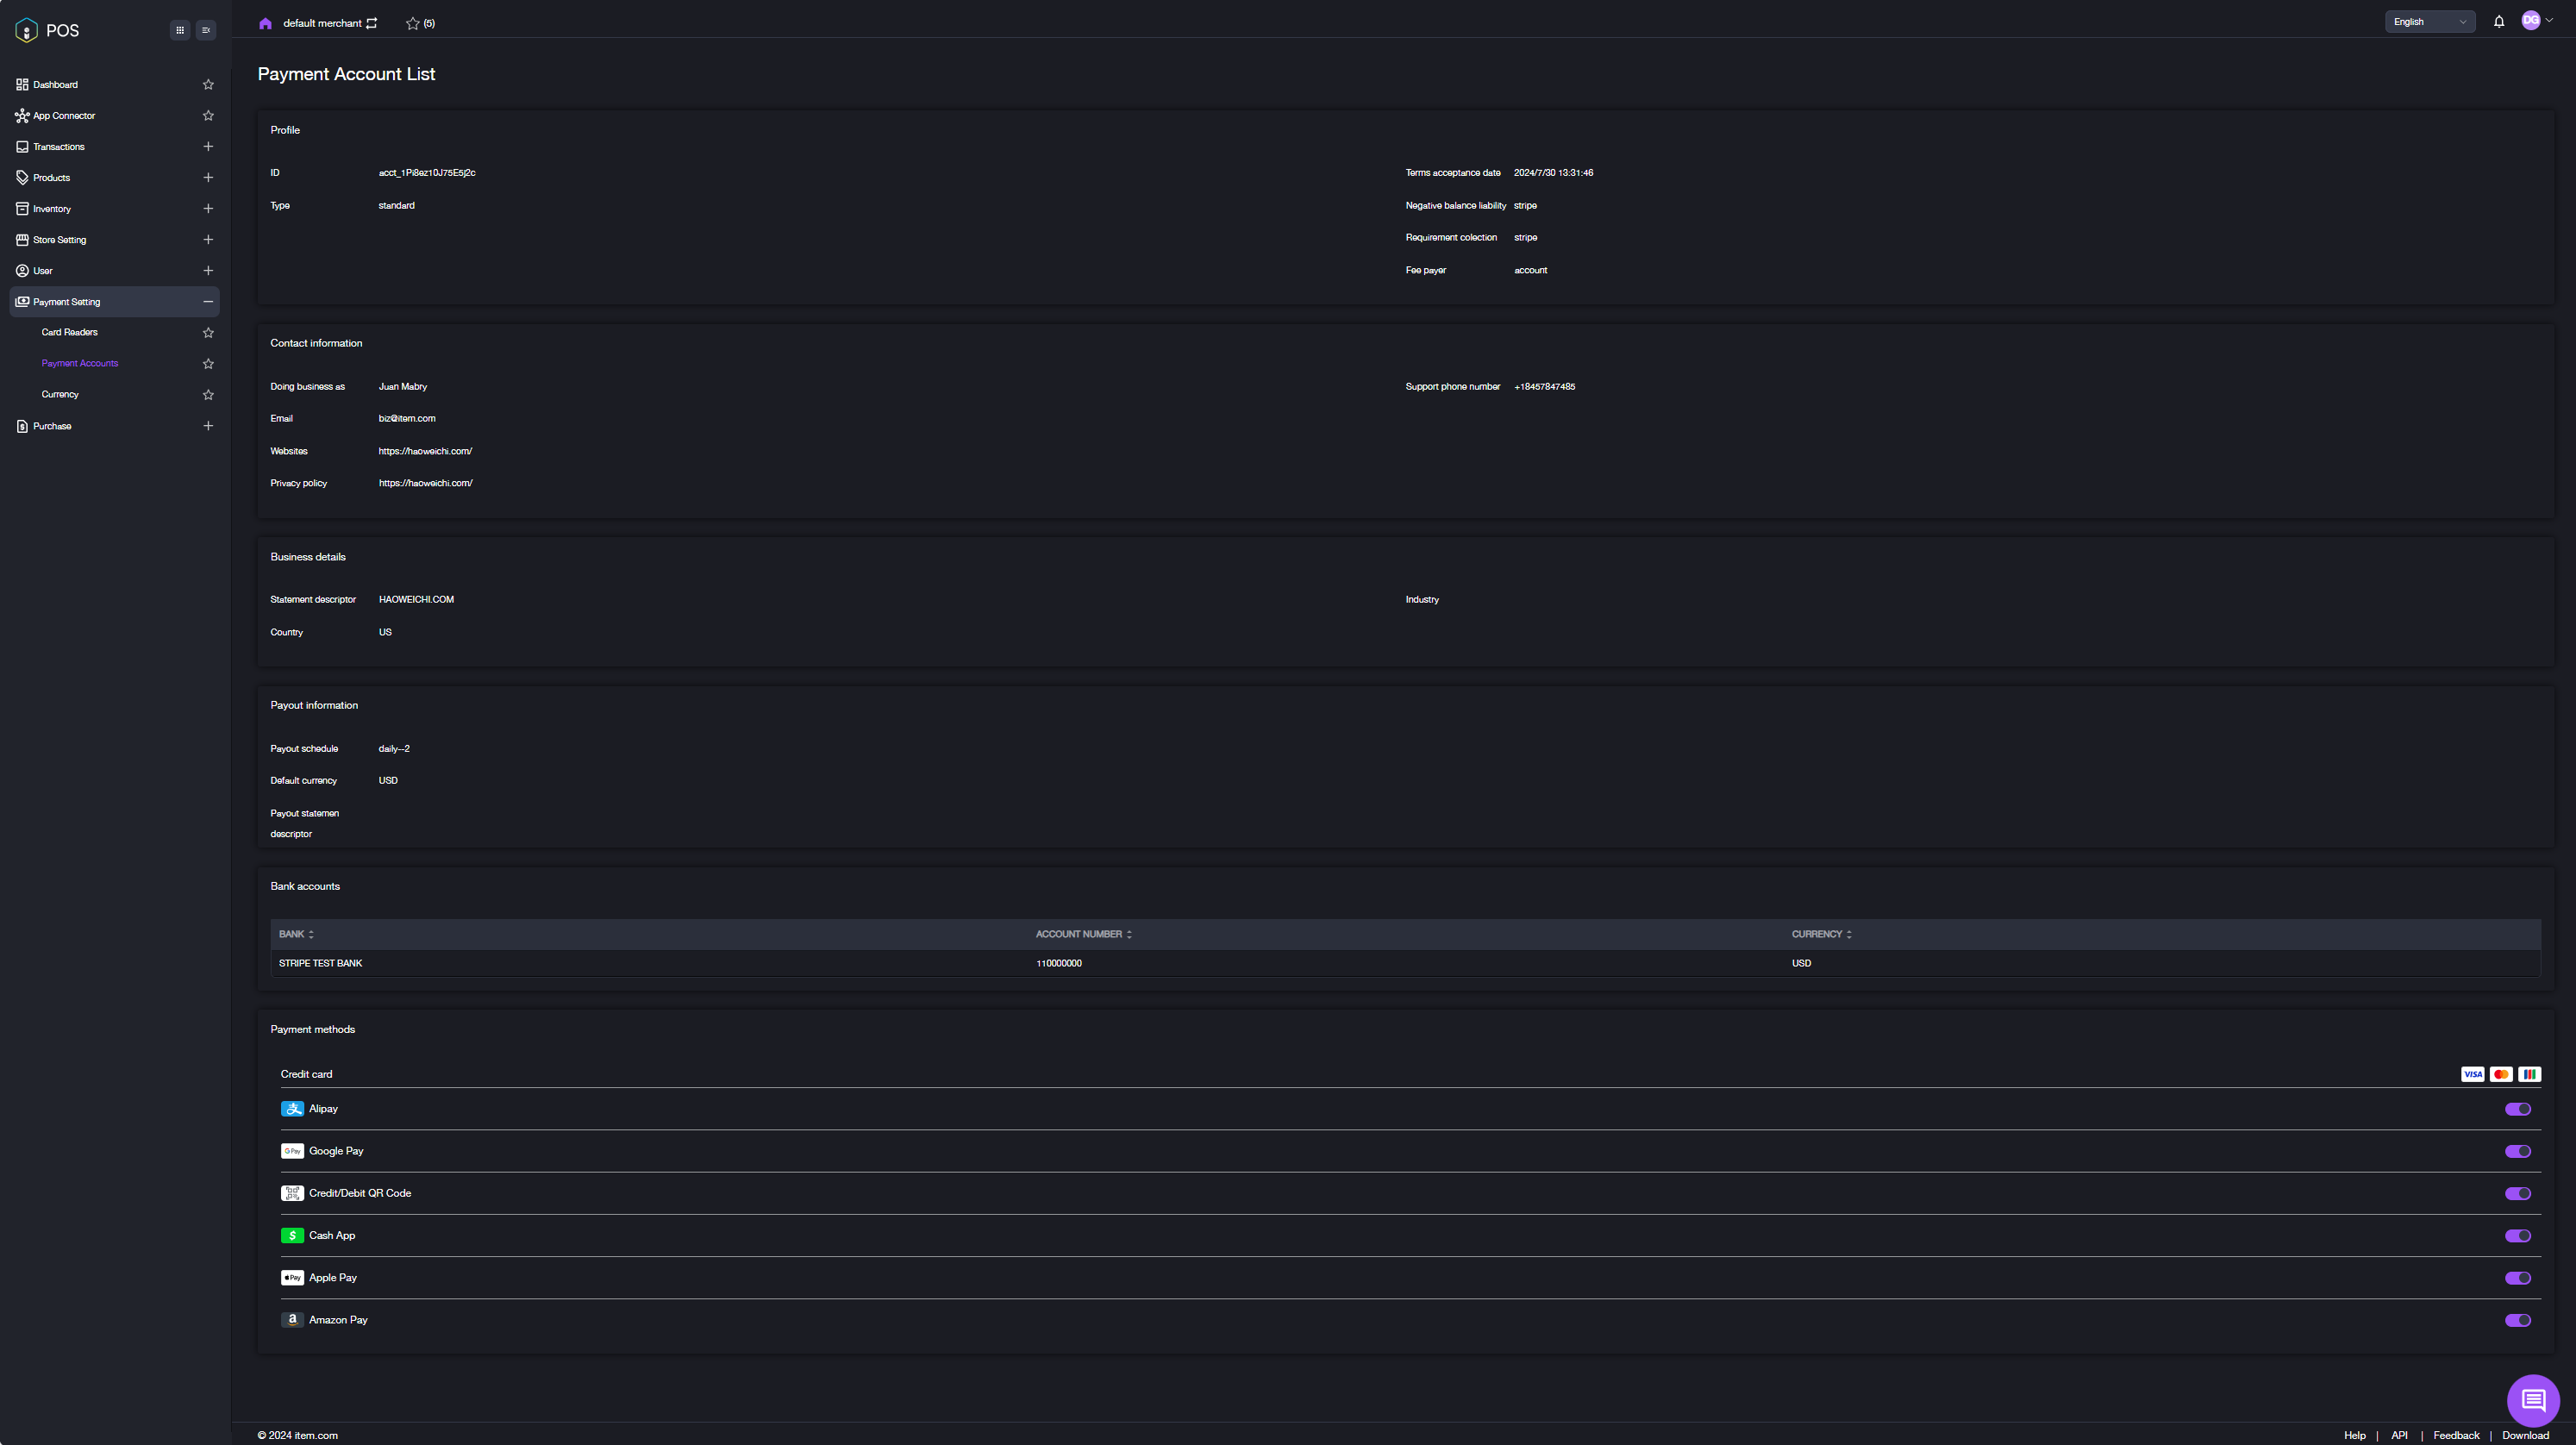Image resolution: width=2576 pixels, height=1445 pixels.
Task: Collapse the sidebar with the menu icon
Action: (x=206, y=30)
